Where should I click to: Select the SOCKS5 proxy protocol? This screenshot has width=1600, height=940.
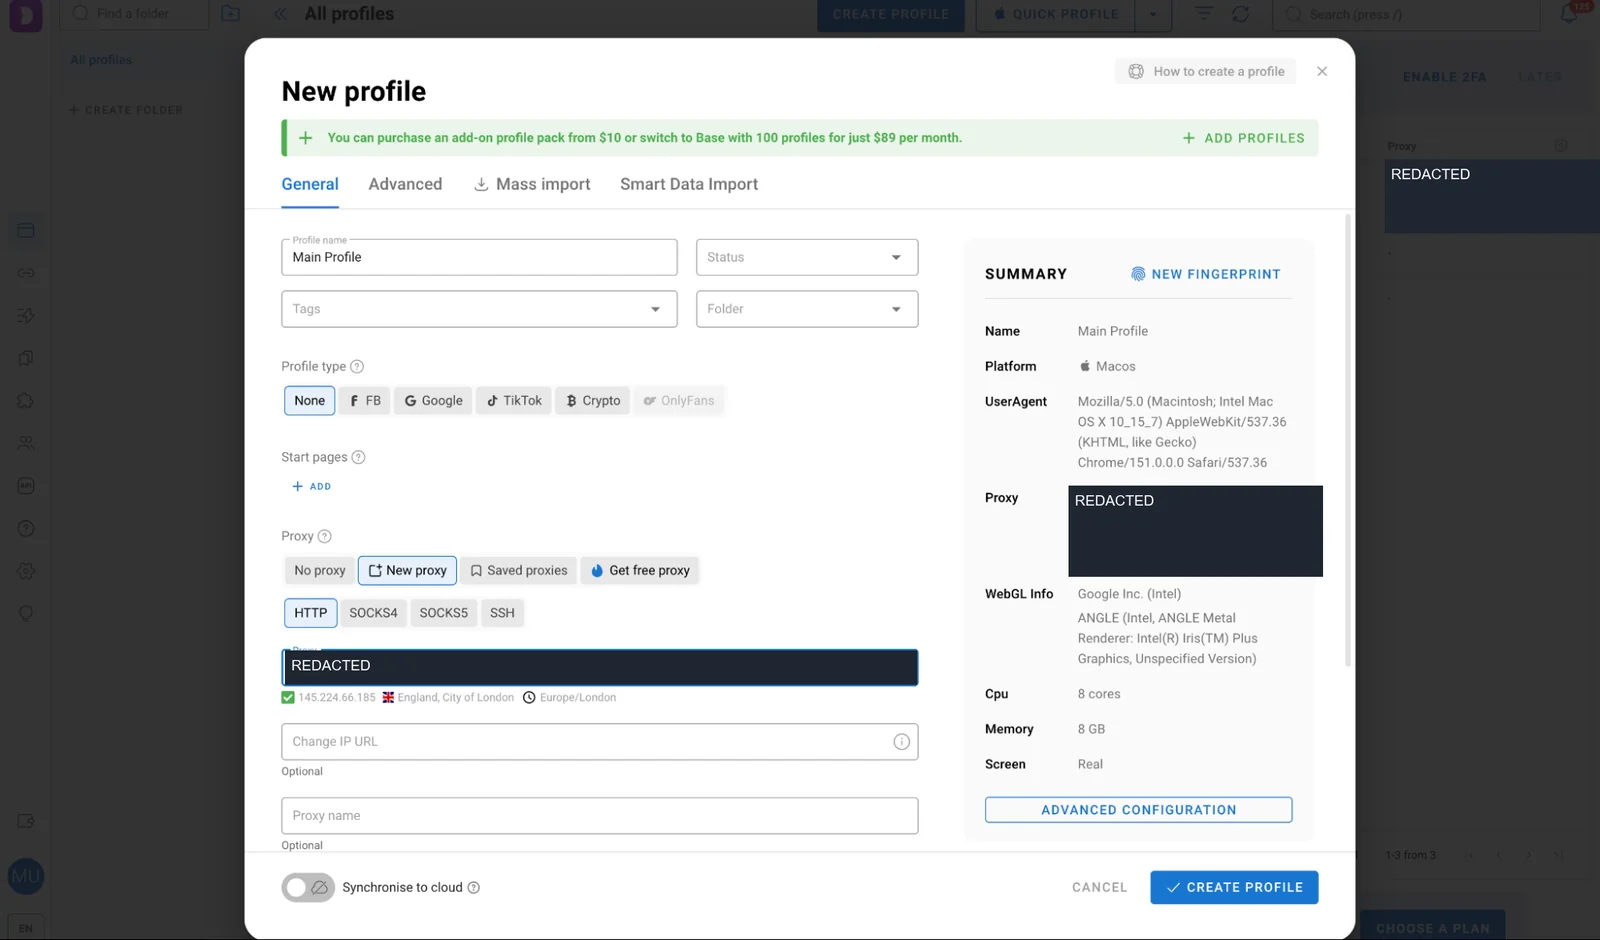click(443, 613)
